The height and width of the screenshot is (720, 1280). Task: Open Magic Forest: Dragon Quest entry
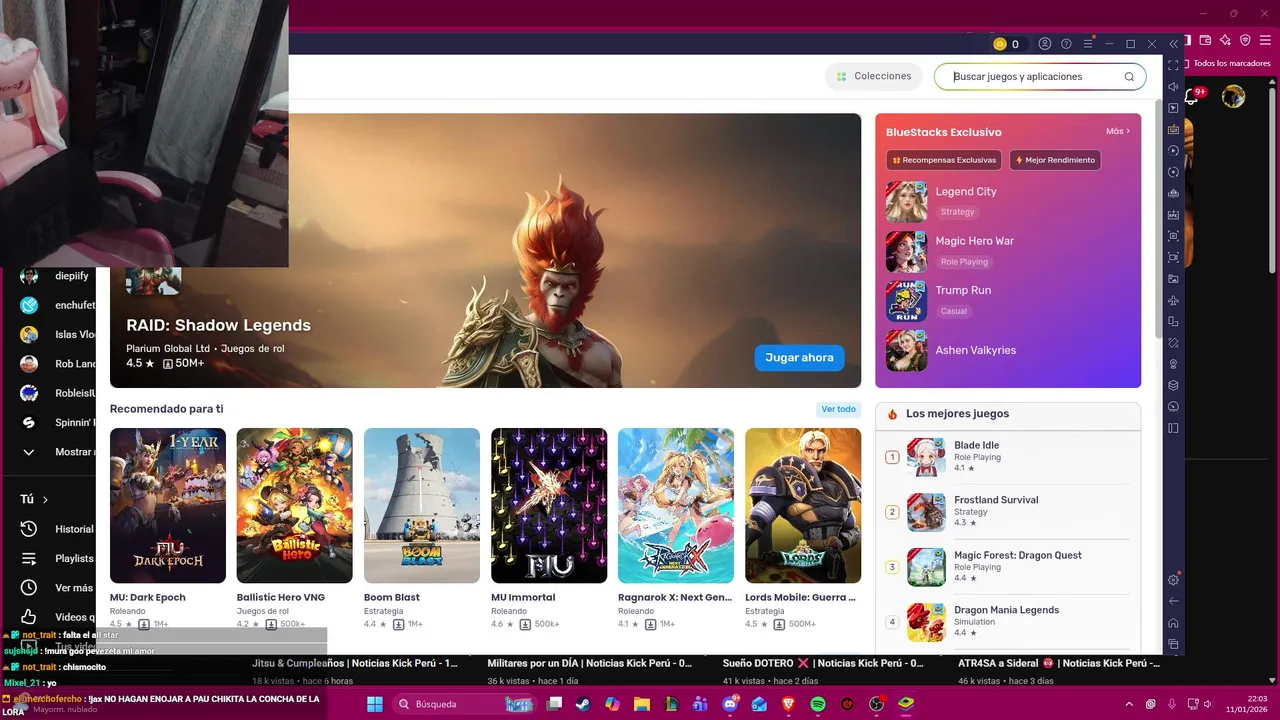pyautogui.click(x=1008, y=567)
